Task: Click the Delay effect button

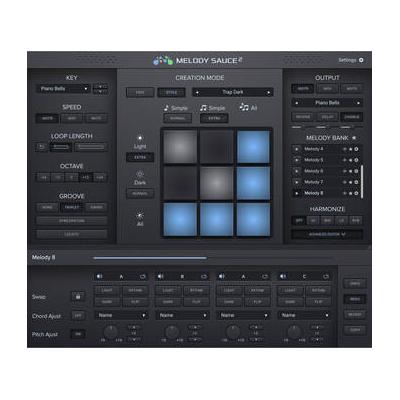Action: pyautogui.click(x=327, y=117)
